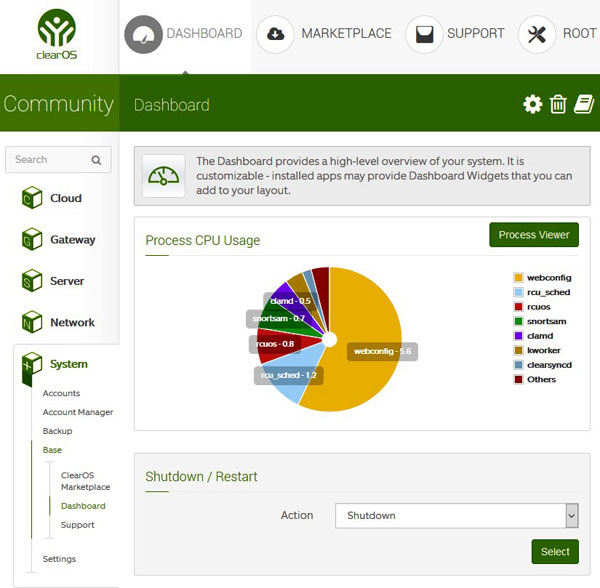The height and width of the screenshot is (588, 600).
Task: Open Account Manager submenu item
Action: [x=78, y=412]
